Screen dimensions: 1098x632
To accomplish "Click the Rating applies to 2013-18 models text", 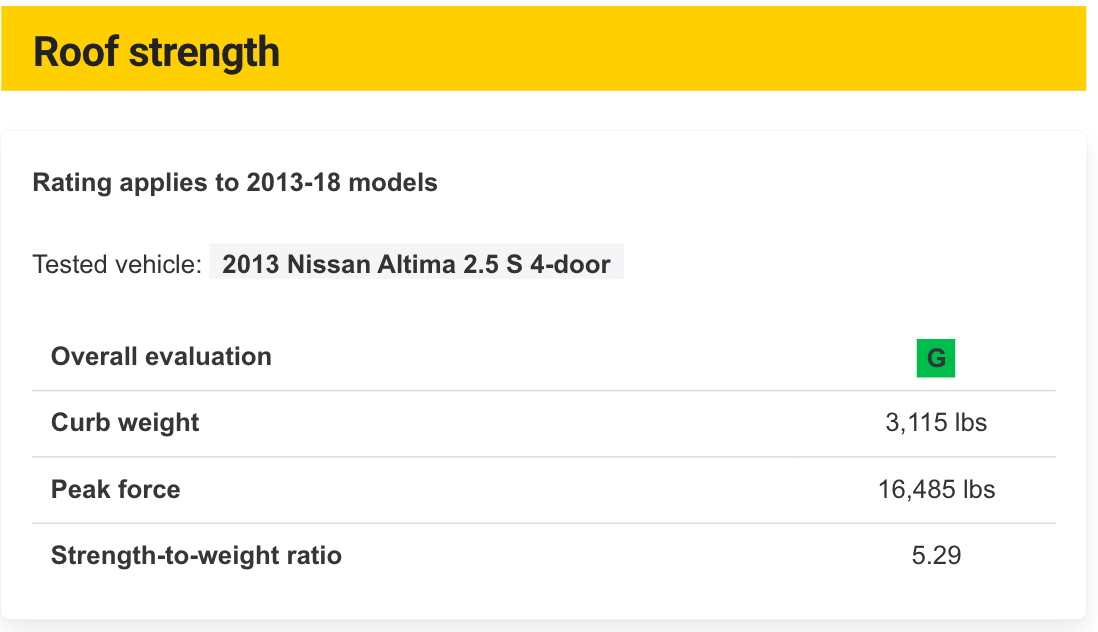I will pyautogui.click(x=235, y=183).
